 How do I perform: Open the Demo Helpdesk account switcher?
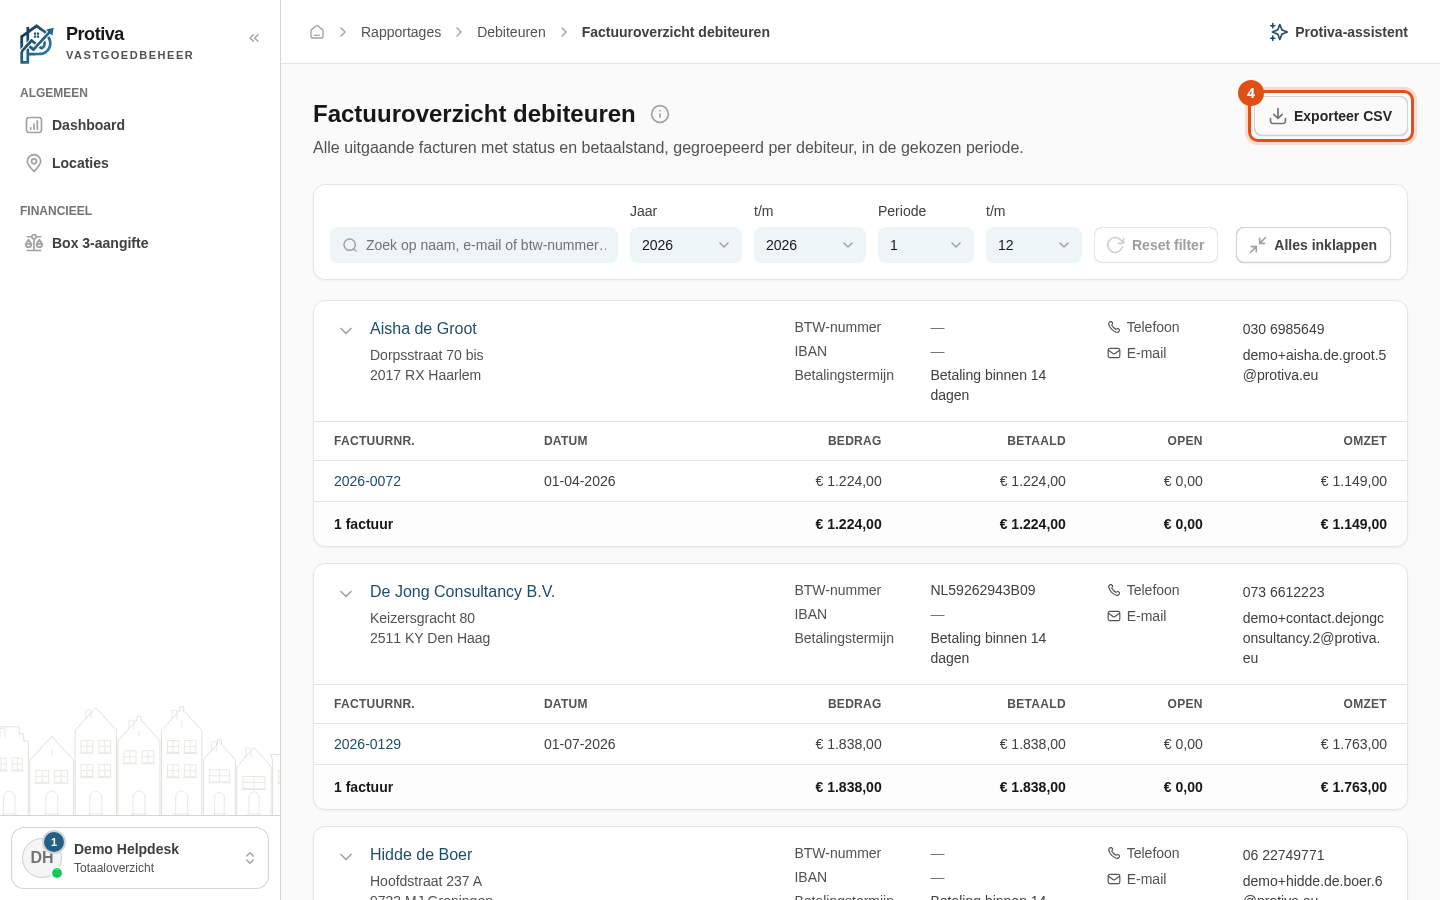coord(140,858)
